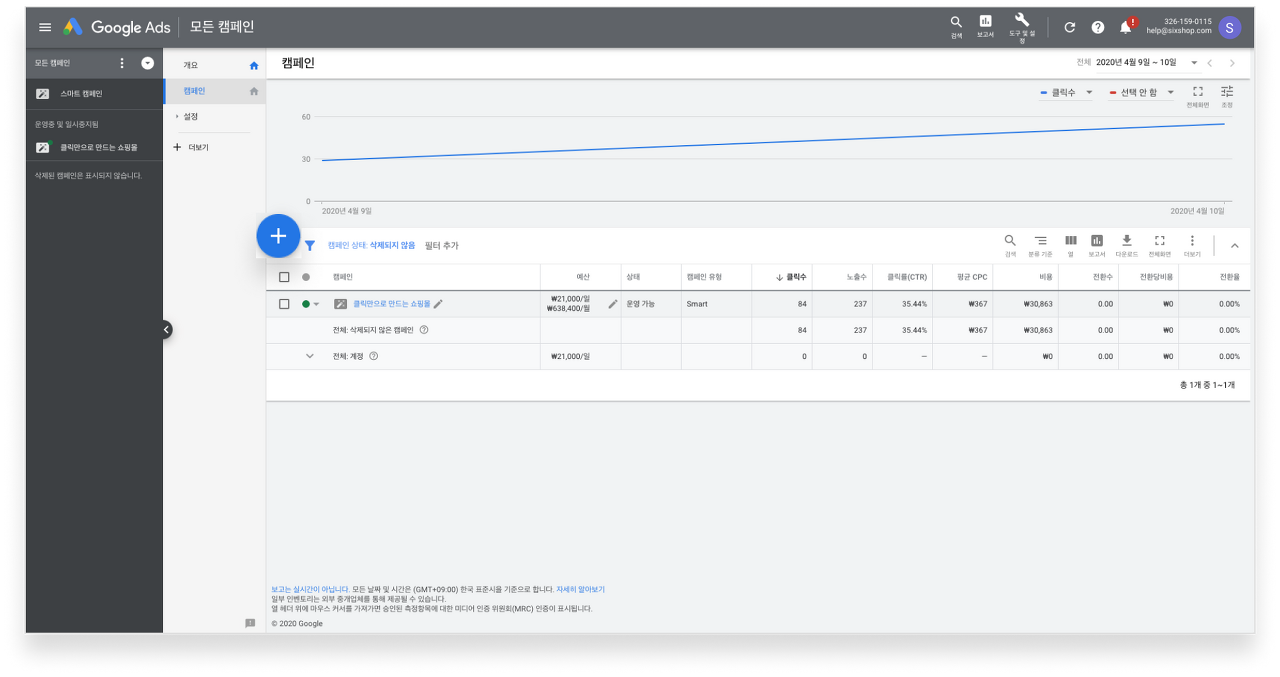Click help icon beside 삭제되지 않은 캠페인
This screenshot has height=677, width=1280.
(424, 330)
